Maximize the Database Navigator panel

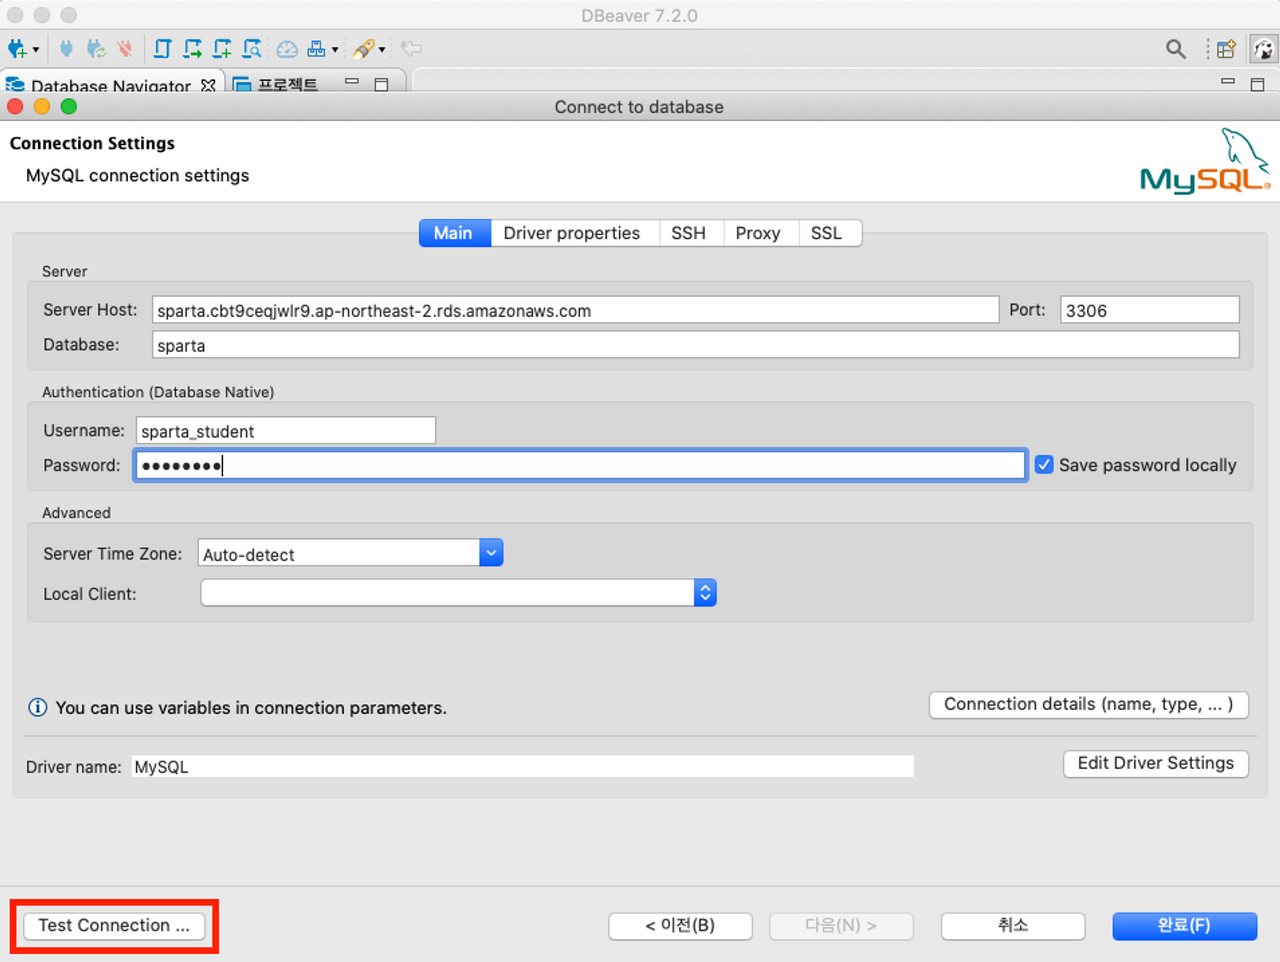click(381, 84)
